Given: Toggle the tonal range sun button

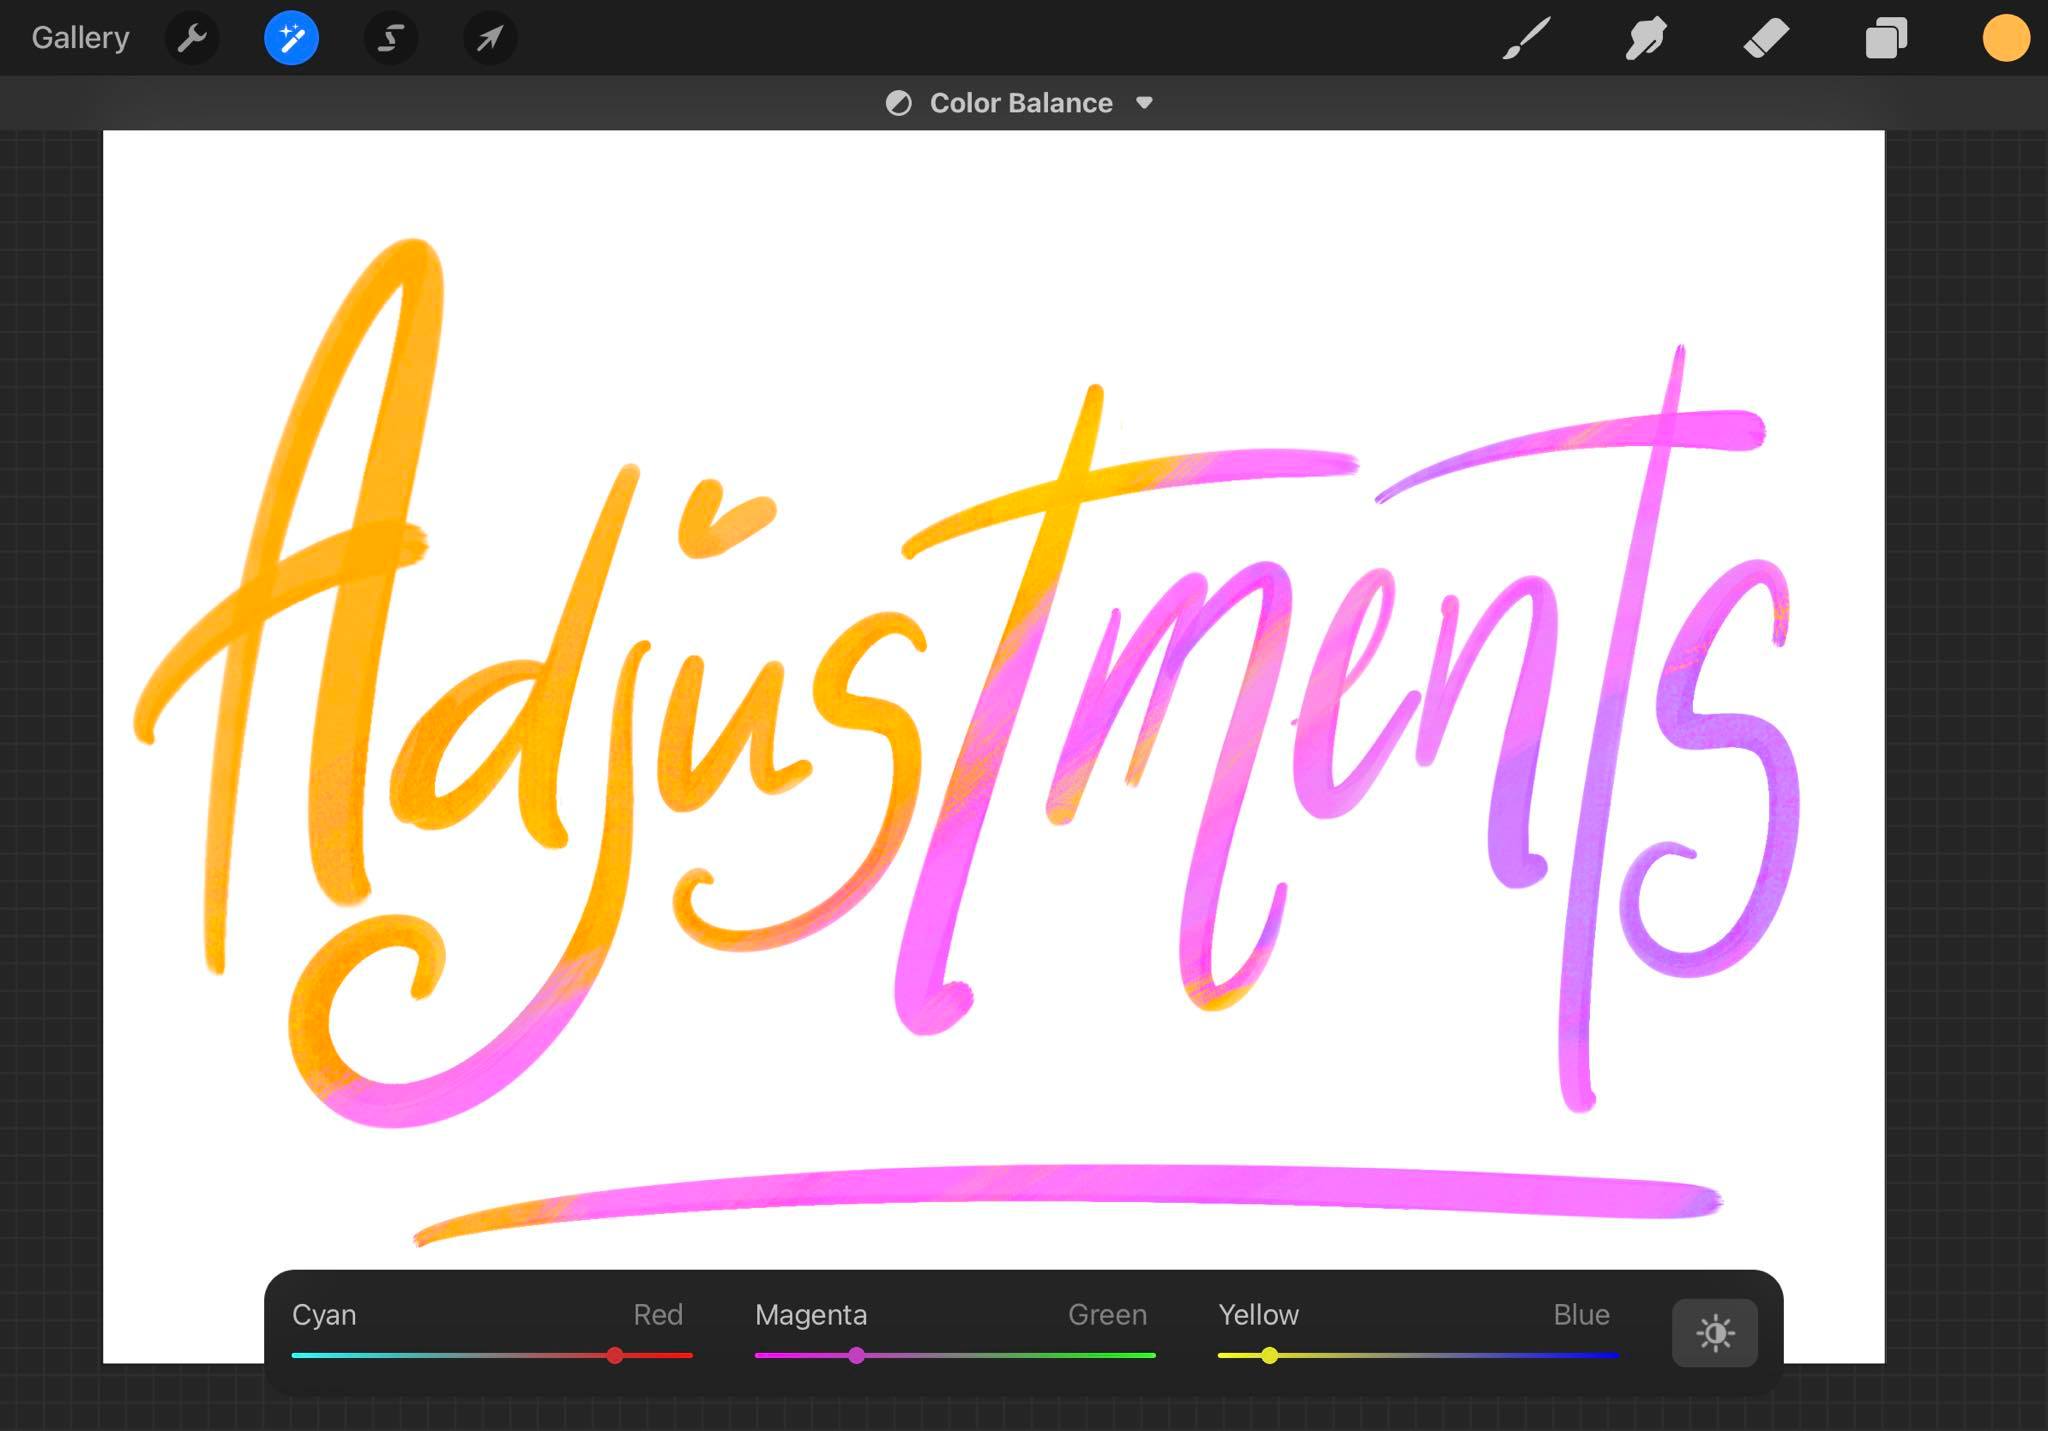Looking at the screenshot, I should click(x=1714, y=1333).
